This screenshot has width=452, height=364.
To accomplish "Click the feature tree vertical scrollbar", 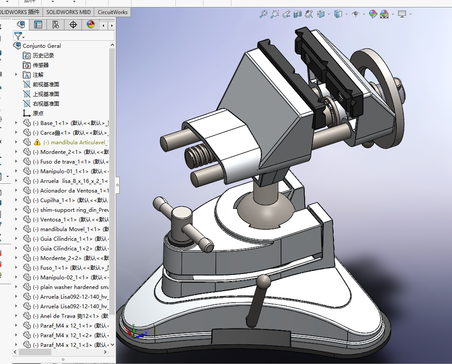I will tap(112, 180).
